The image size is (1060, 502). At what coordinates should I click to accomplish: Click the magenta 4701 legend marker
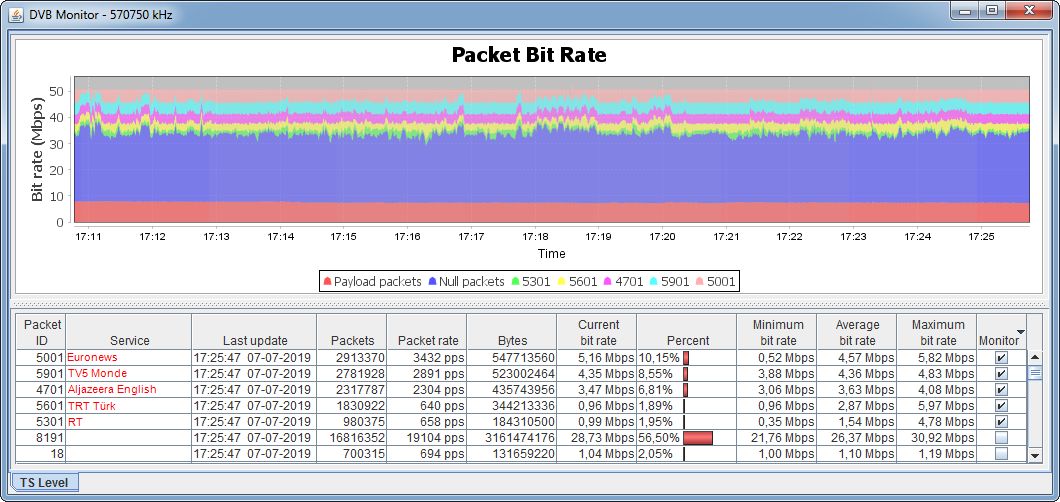610,282
